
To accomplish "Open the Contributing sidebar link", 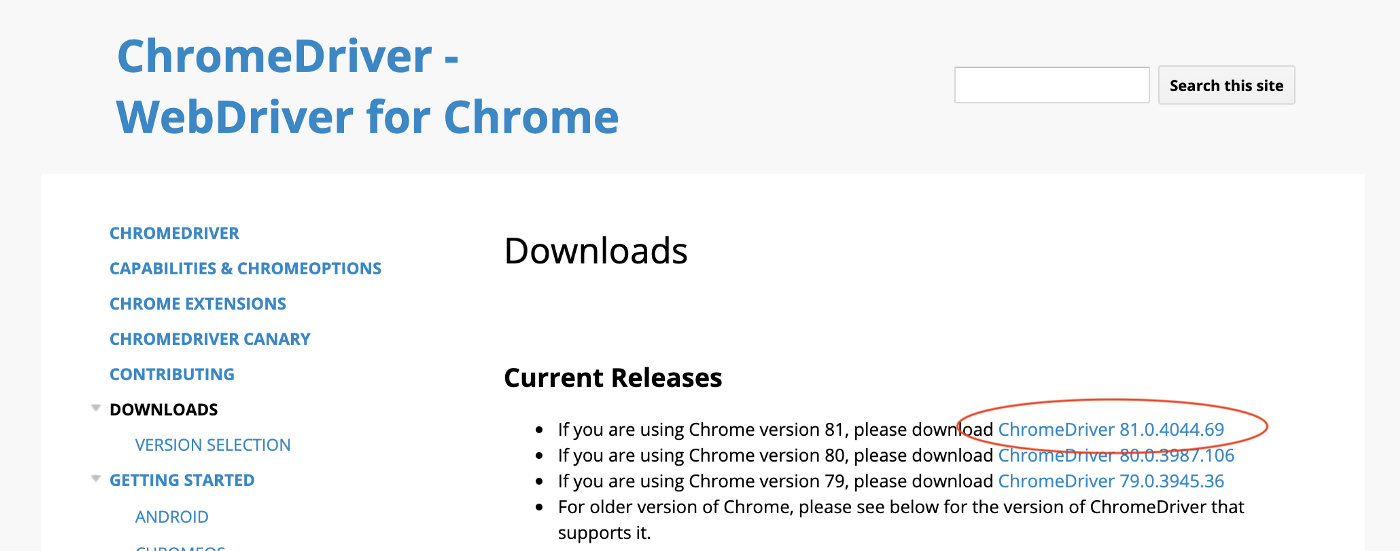I will tap(171, 374).
